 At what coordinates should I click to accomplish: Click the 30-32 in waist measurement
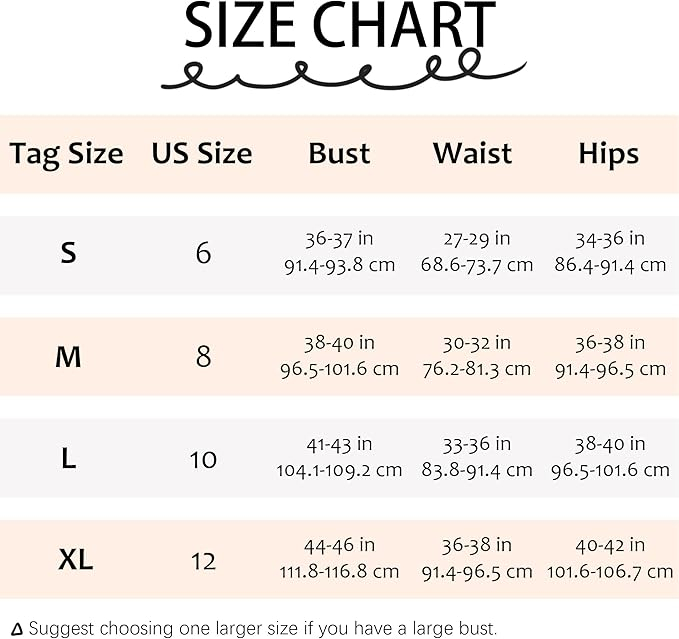click(475, 342)
